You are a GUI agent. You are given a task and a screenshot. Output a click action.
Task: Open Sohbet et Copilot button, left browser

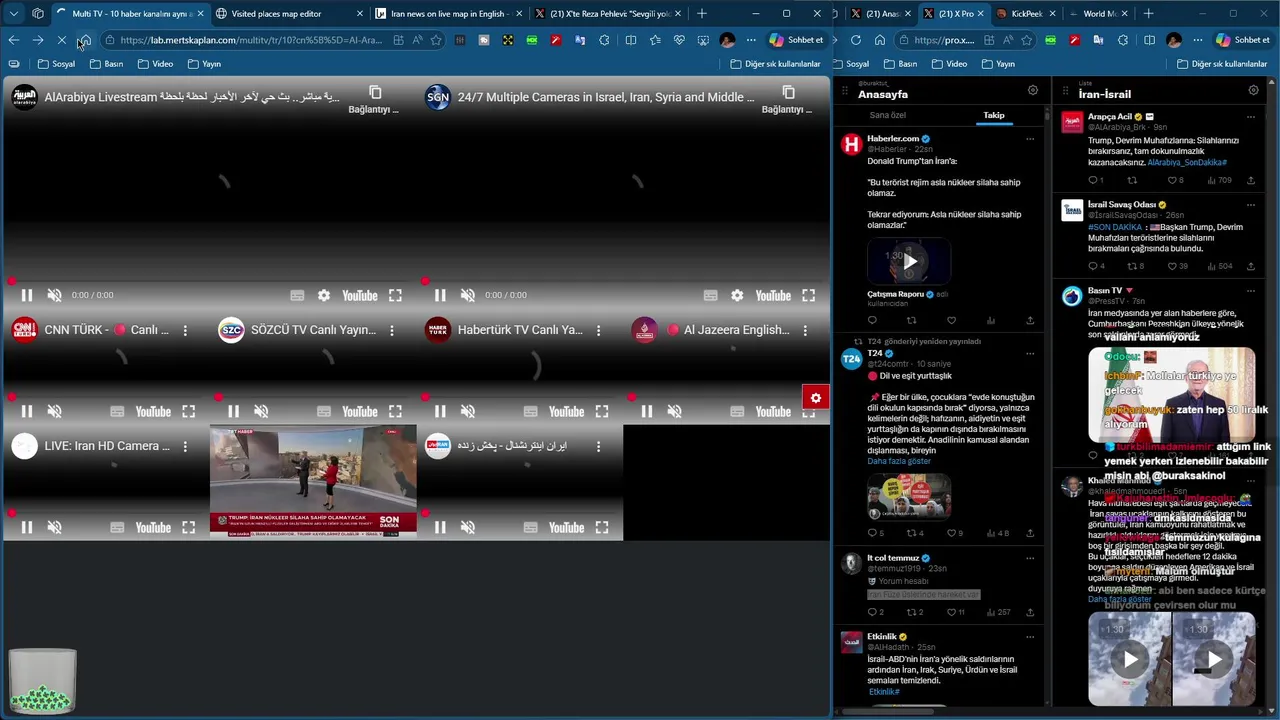(x=796, y=40)
